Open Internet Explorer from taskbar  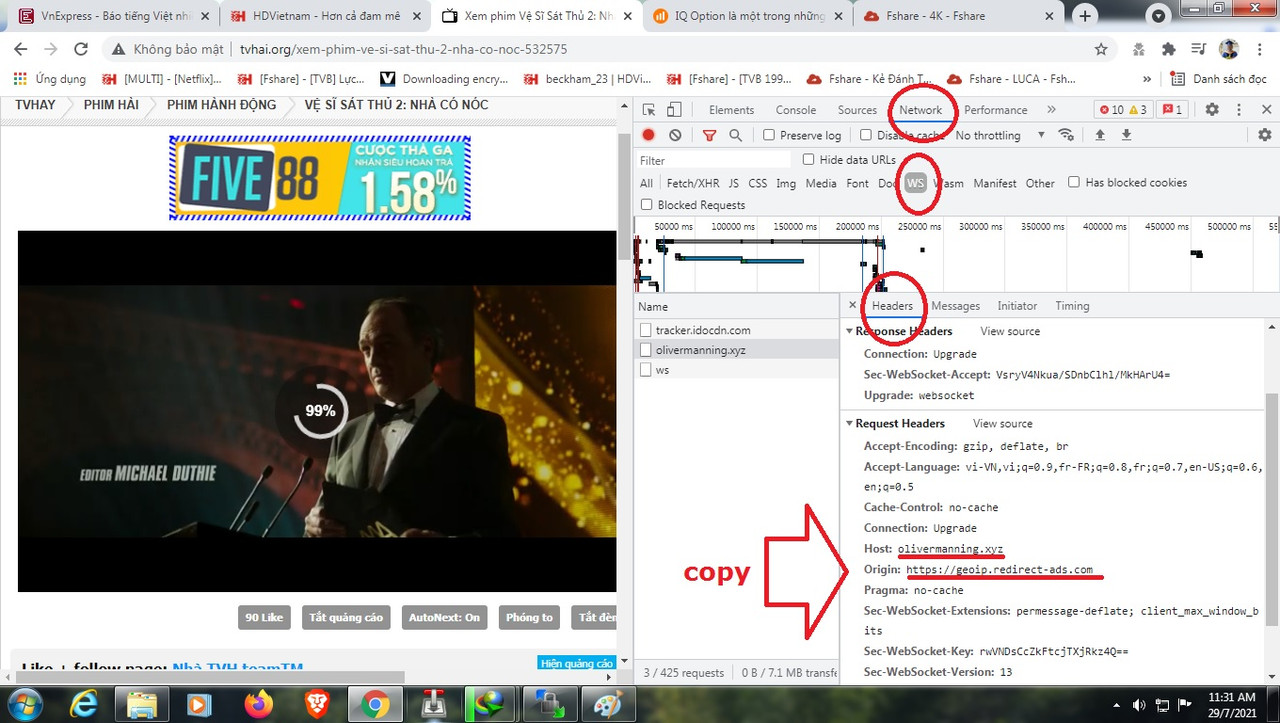tap(84, 705)
